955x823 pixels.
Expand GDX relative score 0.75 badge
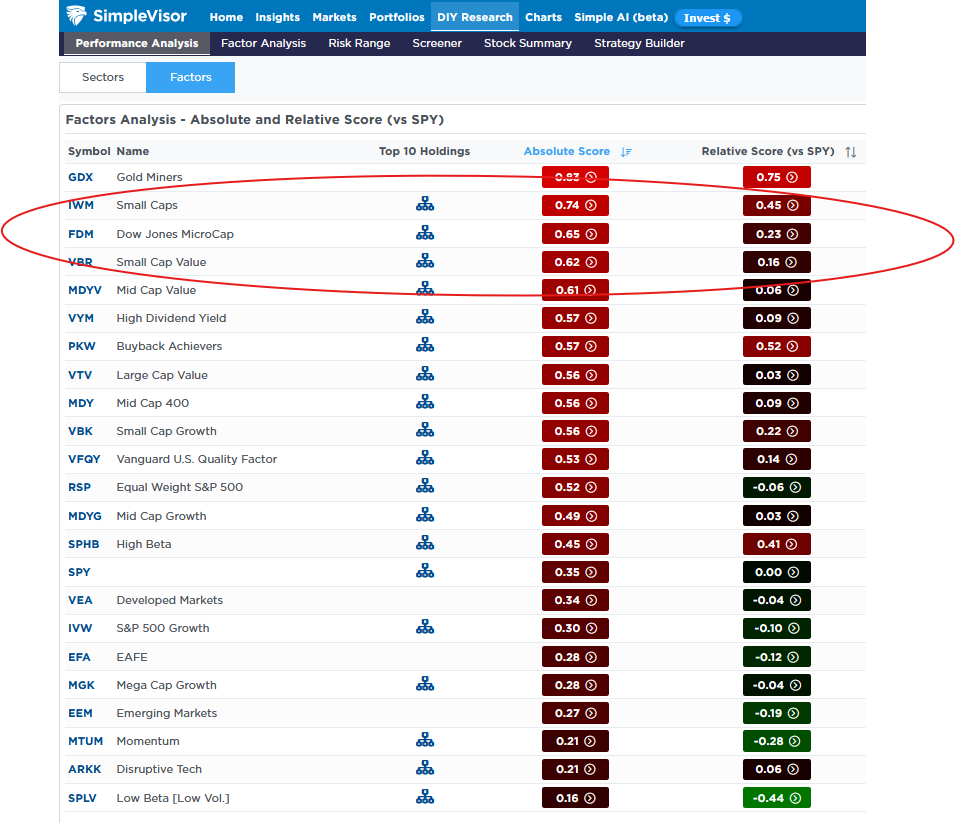(x=776, y=177)
